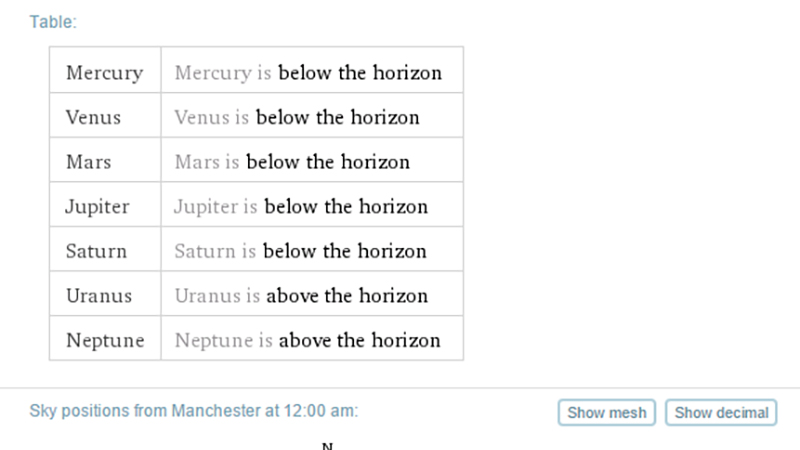Viewport: 800px width, 450px height.
Task: Click 'Mars is below the horizon' text
Action: (292, 162)
